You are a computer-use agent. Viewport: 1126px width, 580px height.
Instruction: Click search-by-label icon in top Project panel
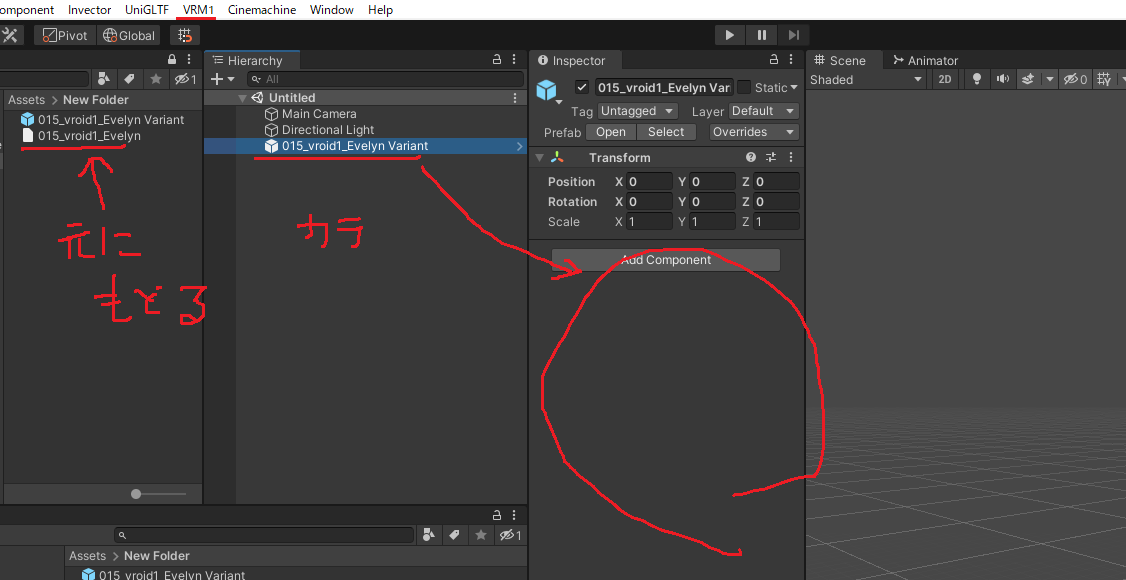tap(129, 79)
